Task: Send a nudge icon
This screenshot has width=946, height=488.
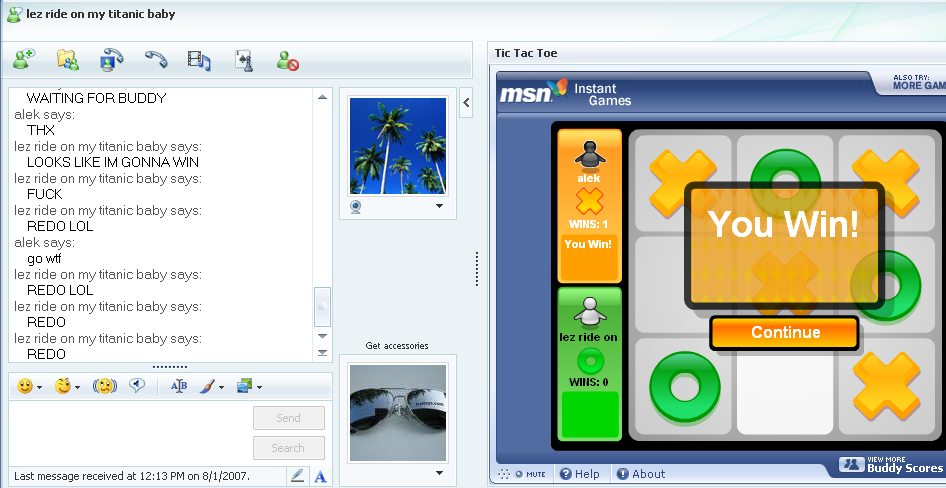Action: tap(104, 386)
